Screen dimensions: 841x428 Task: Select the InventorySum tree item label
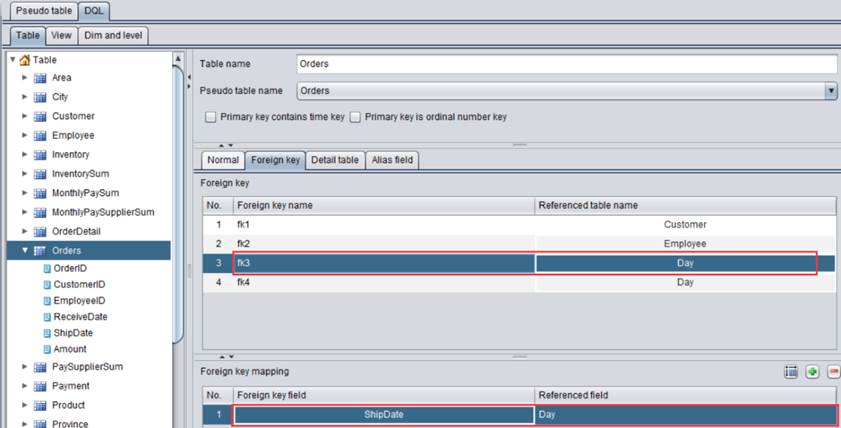pyautogui.click(x=80, y=174)
